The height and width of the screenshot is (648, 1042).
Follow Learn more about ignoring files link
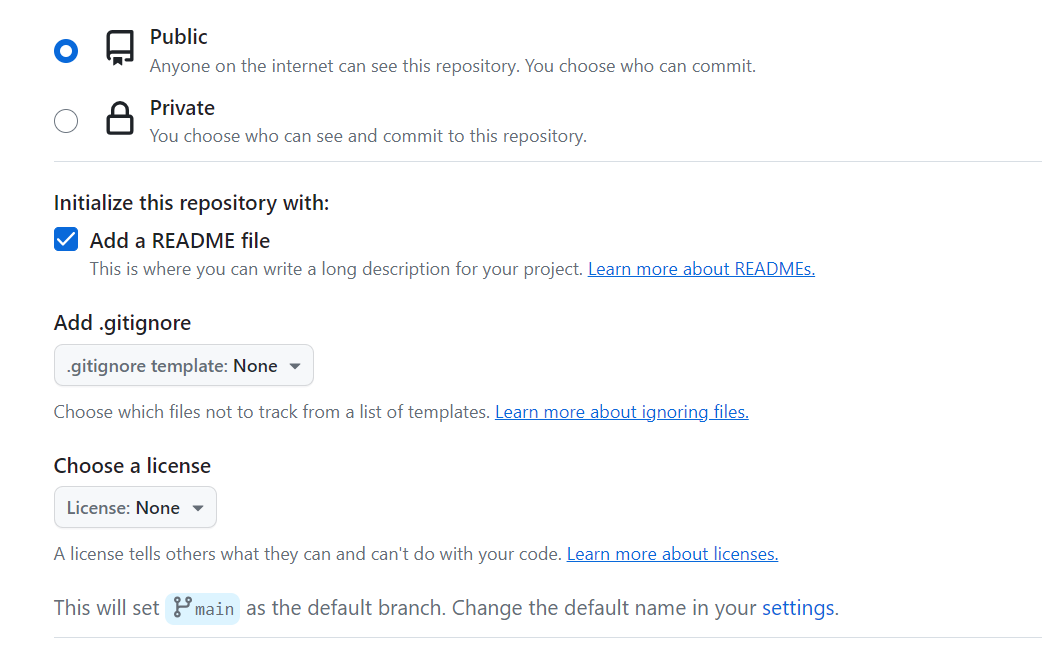tap(621, 412)
